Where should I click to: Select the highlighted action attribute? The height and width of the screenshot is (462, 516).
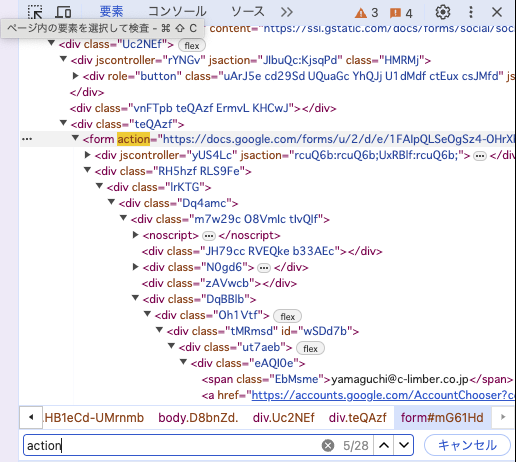pos(134,139)
